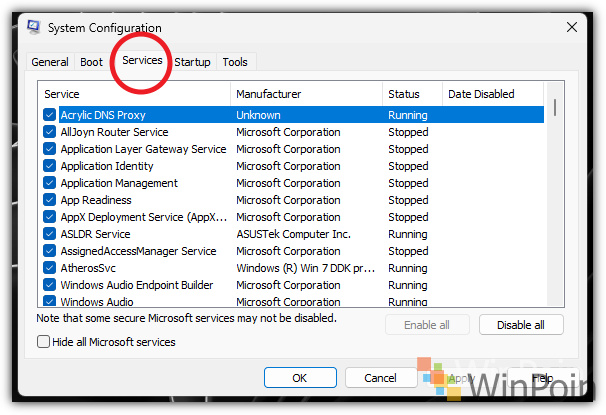Screen dimensions: 606x415
Task: Click the Disable all button
Action: coord(521,325)
